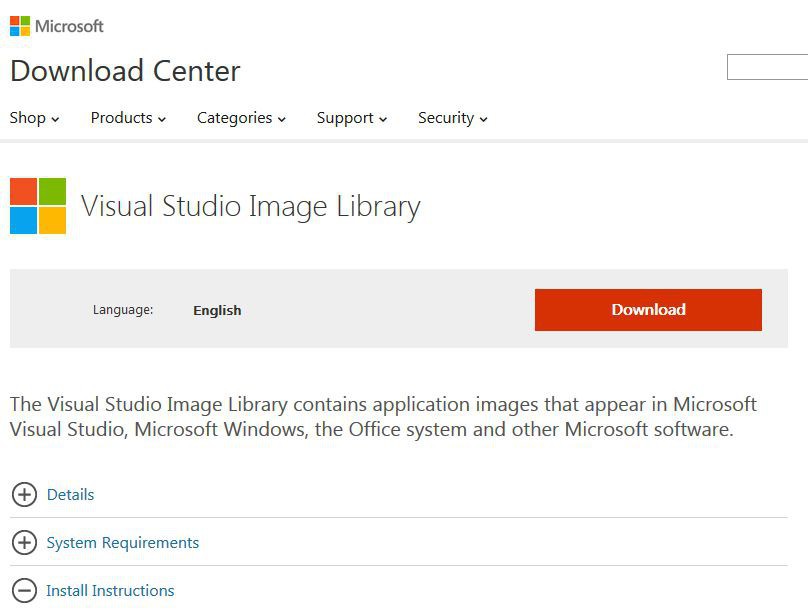The height and width of the screenshot is (612, 808).
Task: Open the Support menu
Action: click(x=351, y=118)
